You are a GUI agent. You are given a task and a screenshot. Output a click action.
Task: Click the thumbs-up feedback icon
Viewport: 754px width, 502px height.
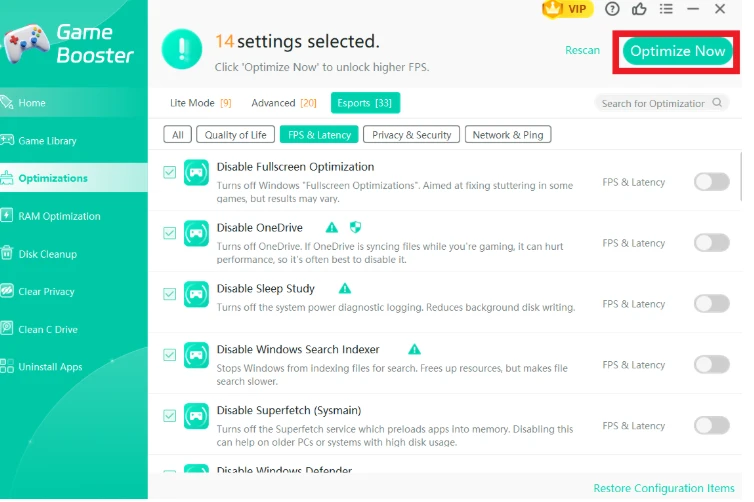[x=639, y=9]
